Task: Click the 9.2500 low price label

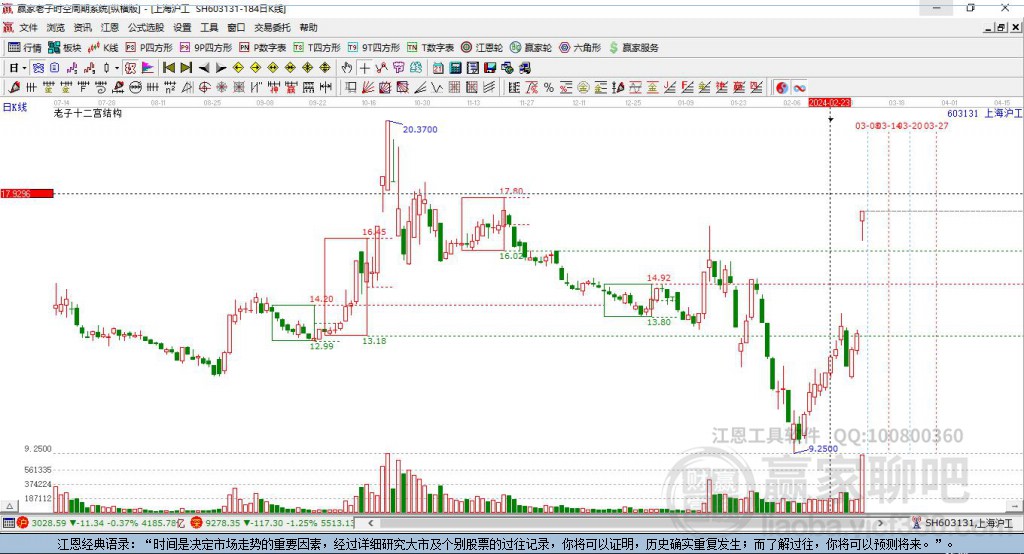Action: pos(823,448)
